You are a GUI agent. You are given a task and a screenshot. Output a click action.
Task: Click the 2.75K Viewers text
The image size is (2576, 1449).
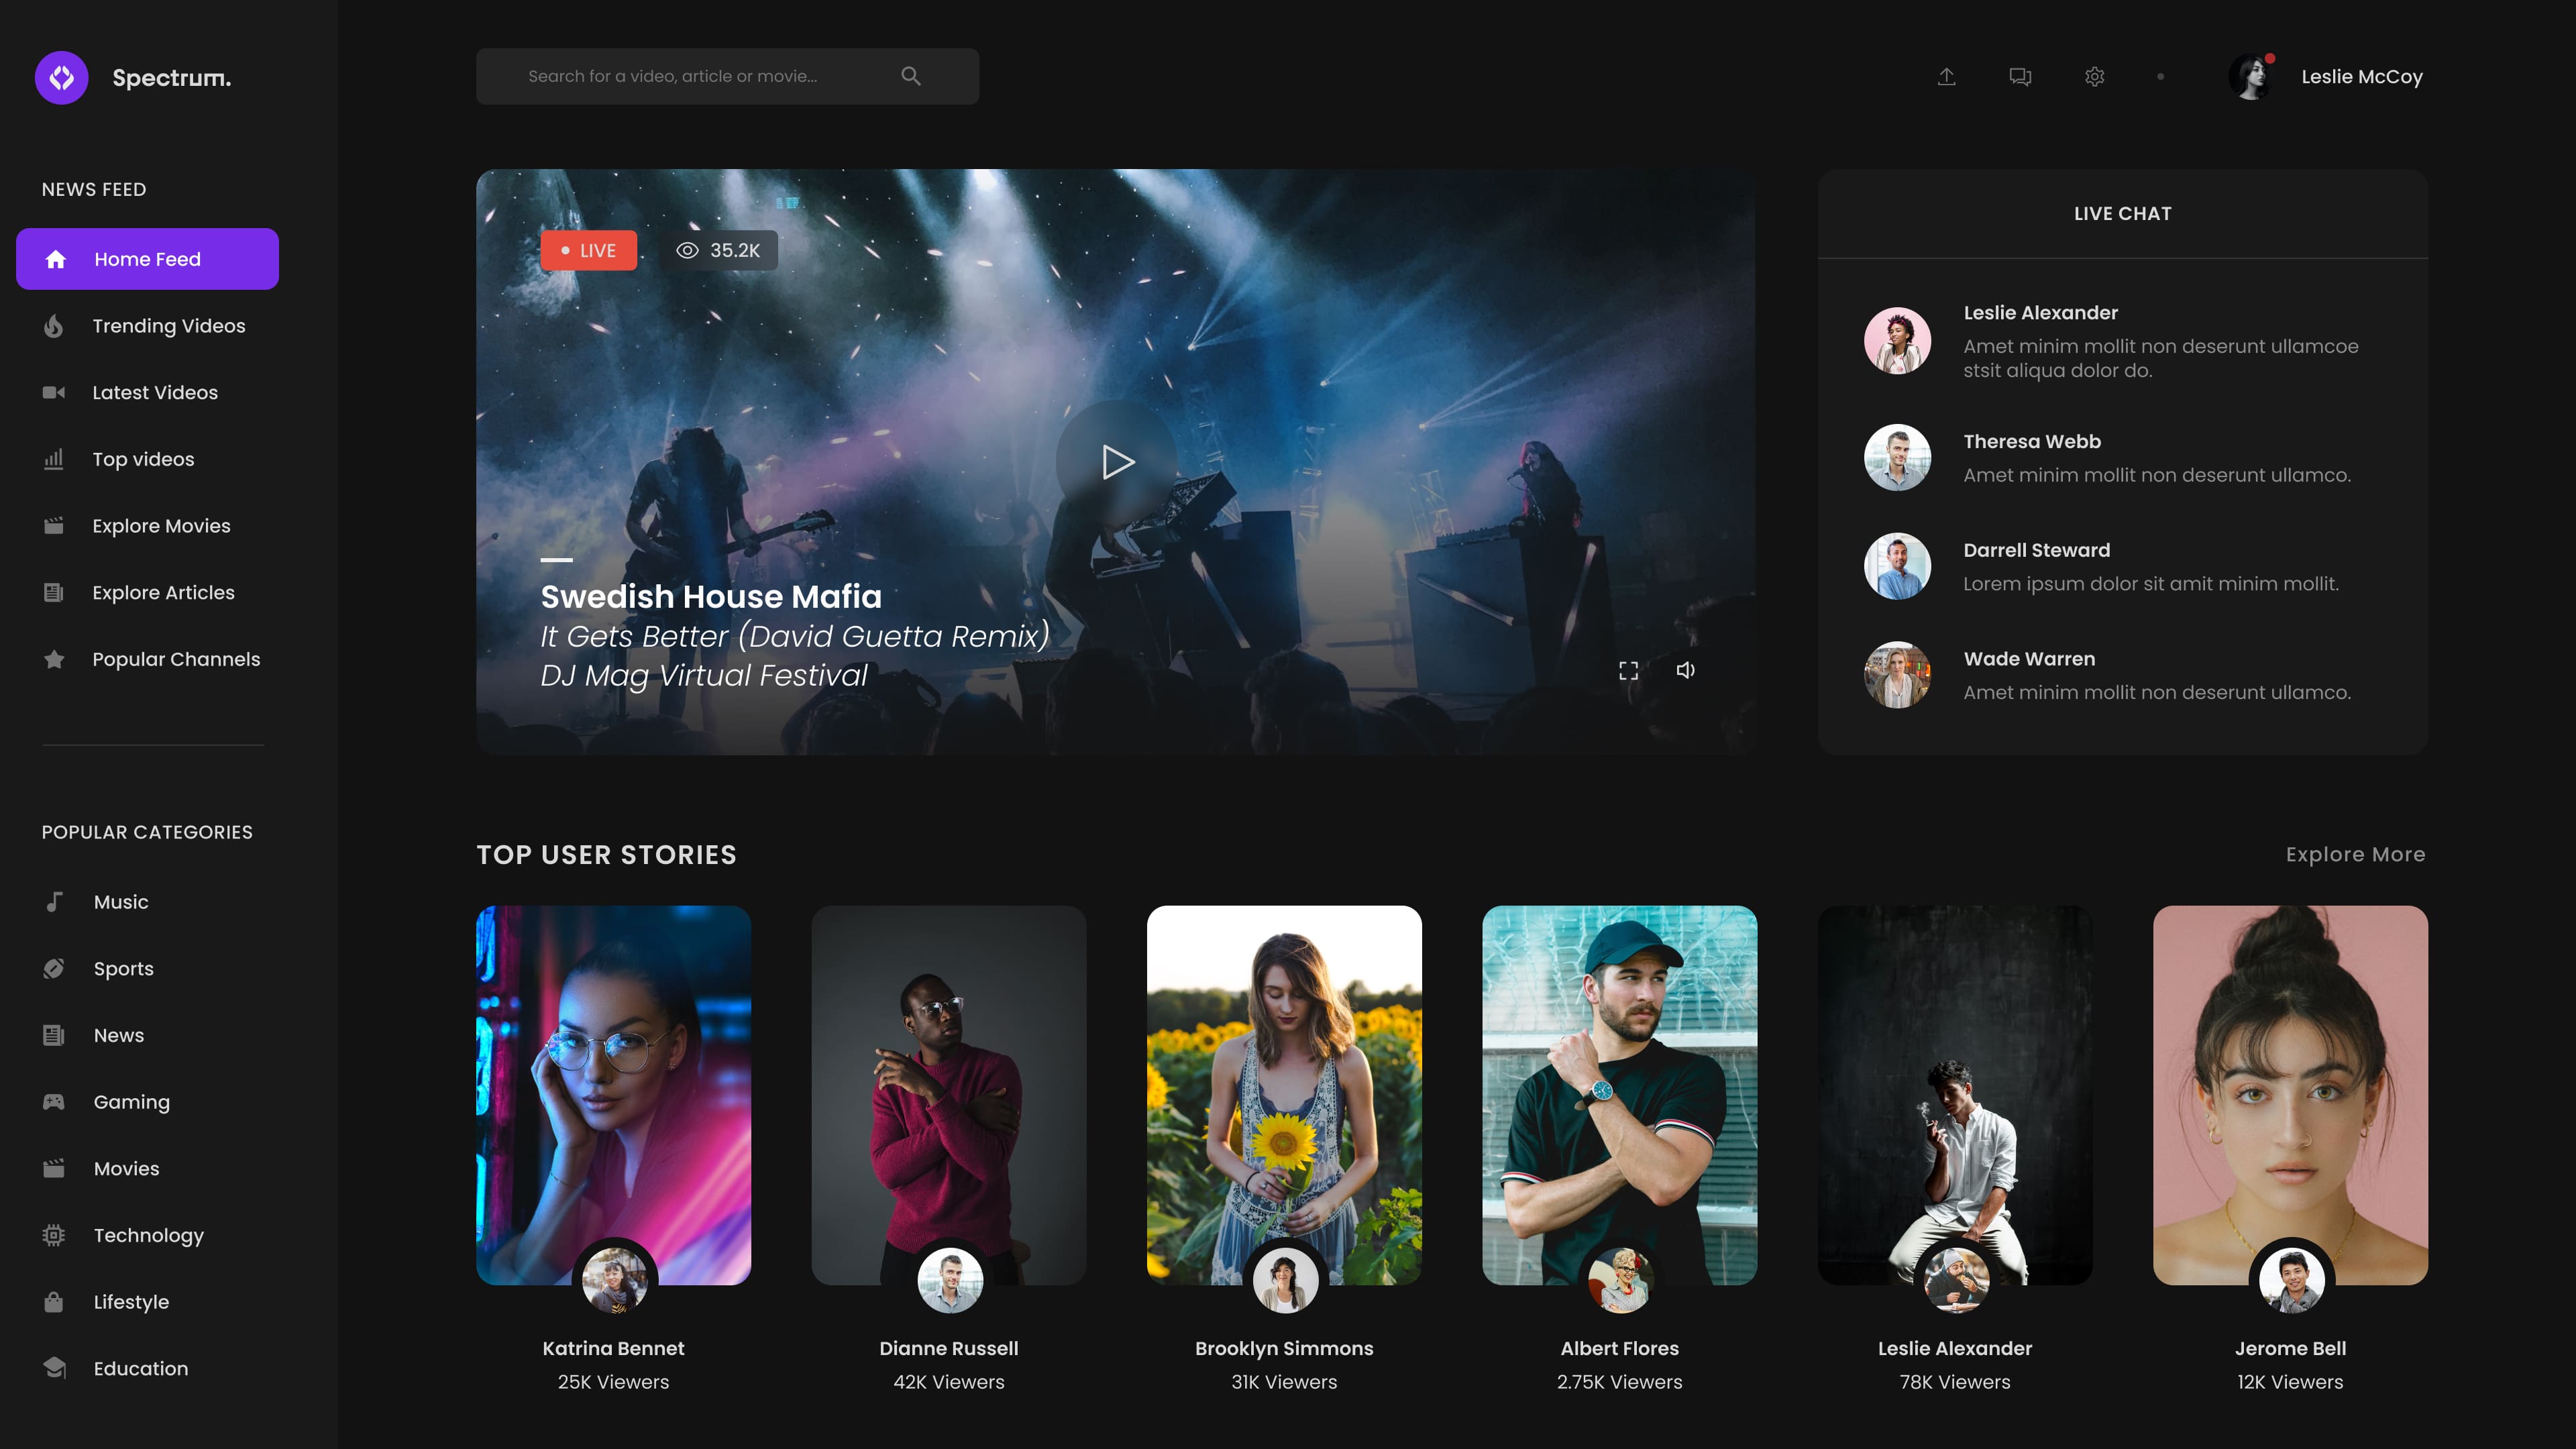[1619, 1382]
